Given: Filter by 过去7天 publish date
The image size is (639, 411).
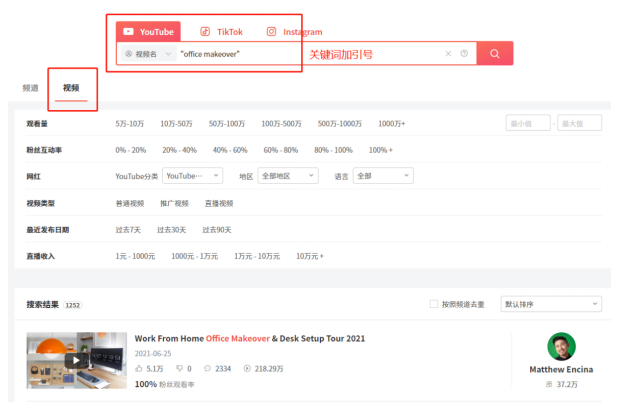Looking at the screenshot, I should click(128, 230).
